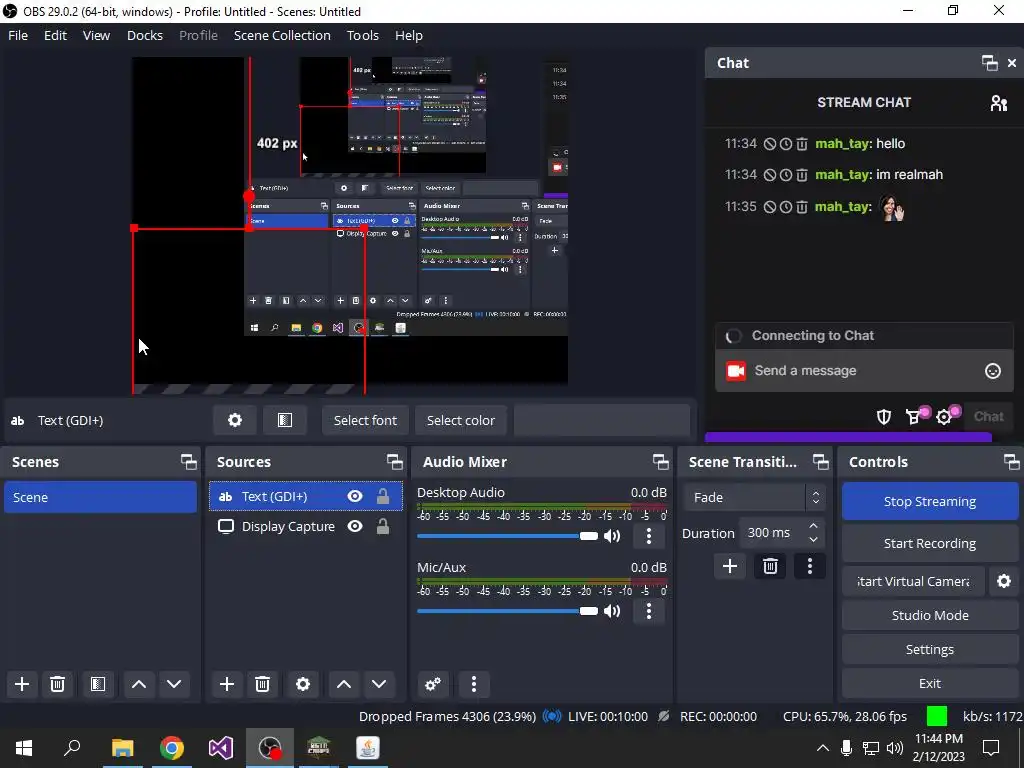
Task: Open advanced audio properties gears icon
Action: [x=432, y=684]
